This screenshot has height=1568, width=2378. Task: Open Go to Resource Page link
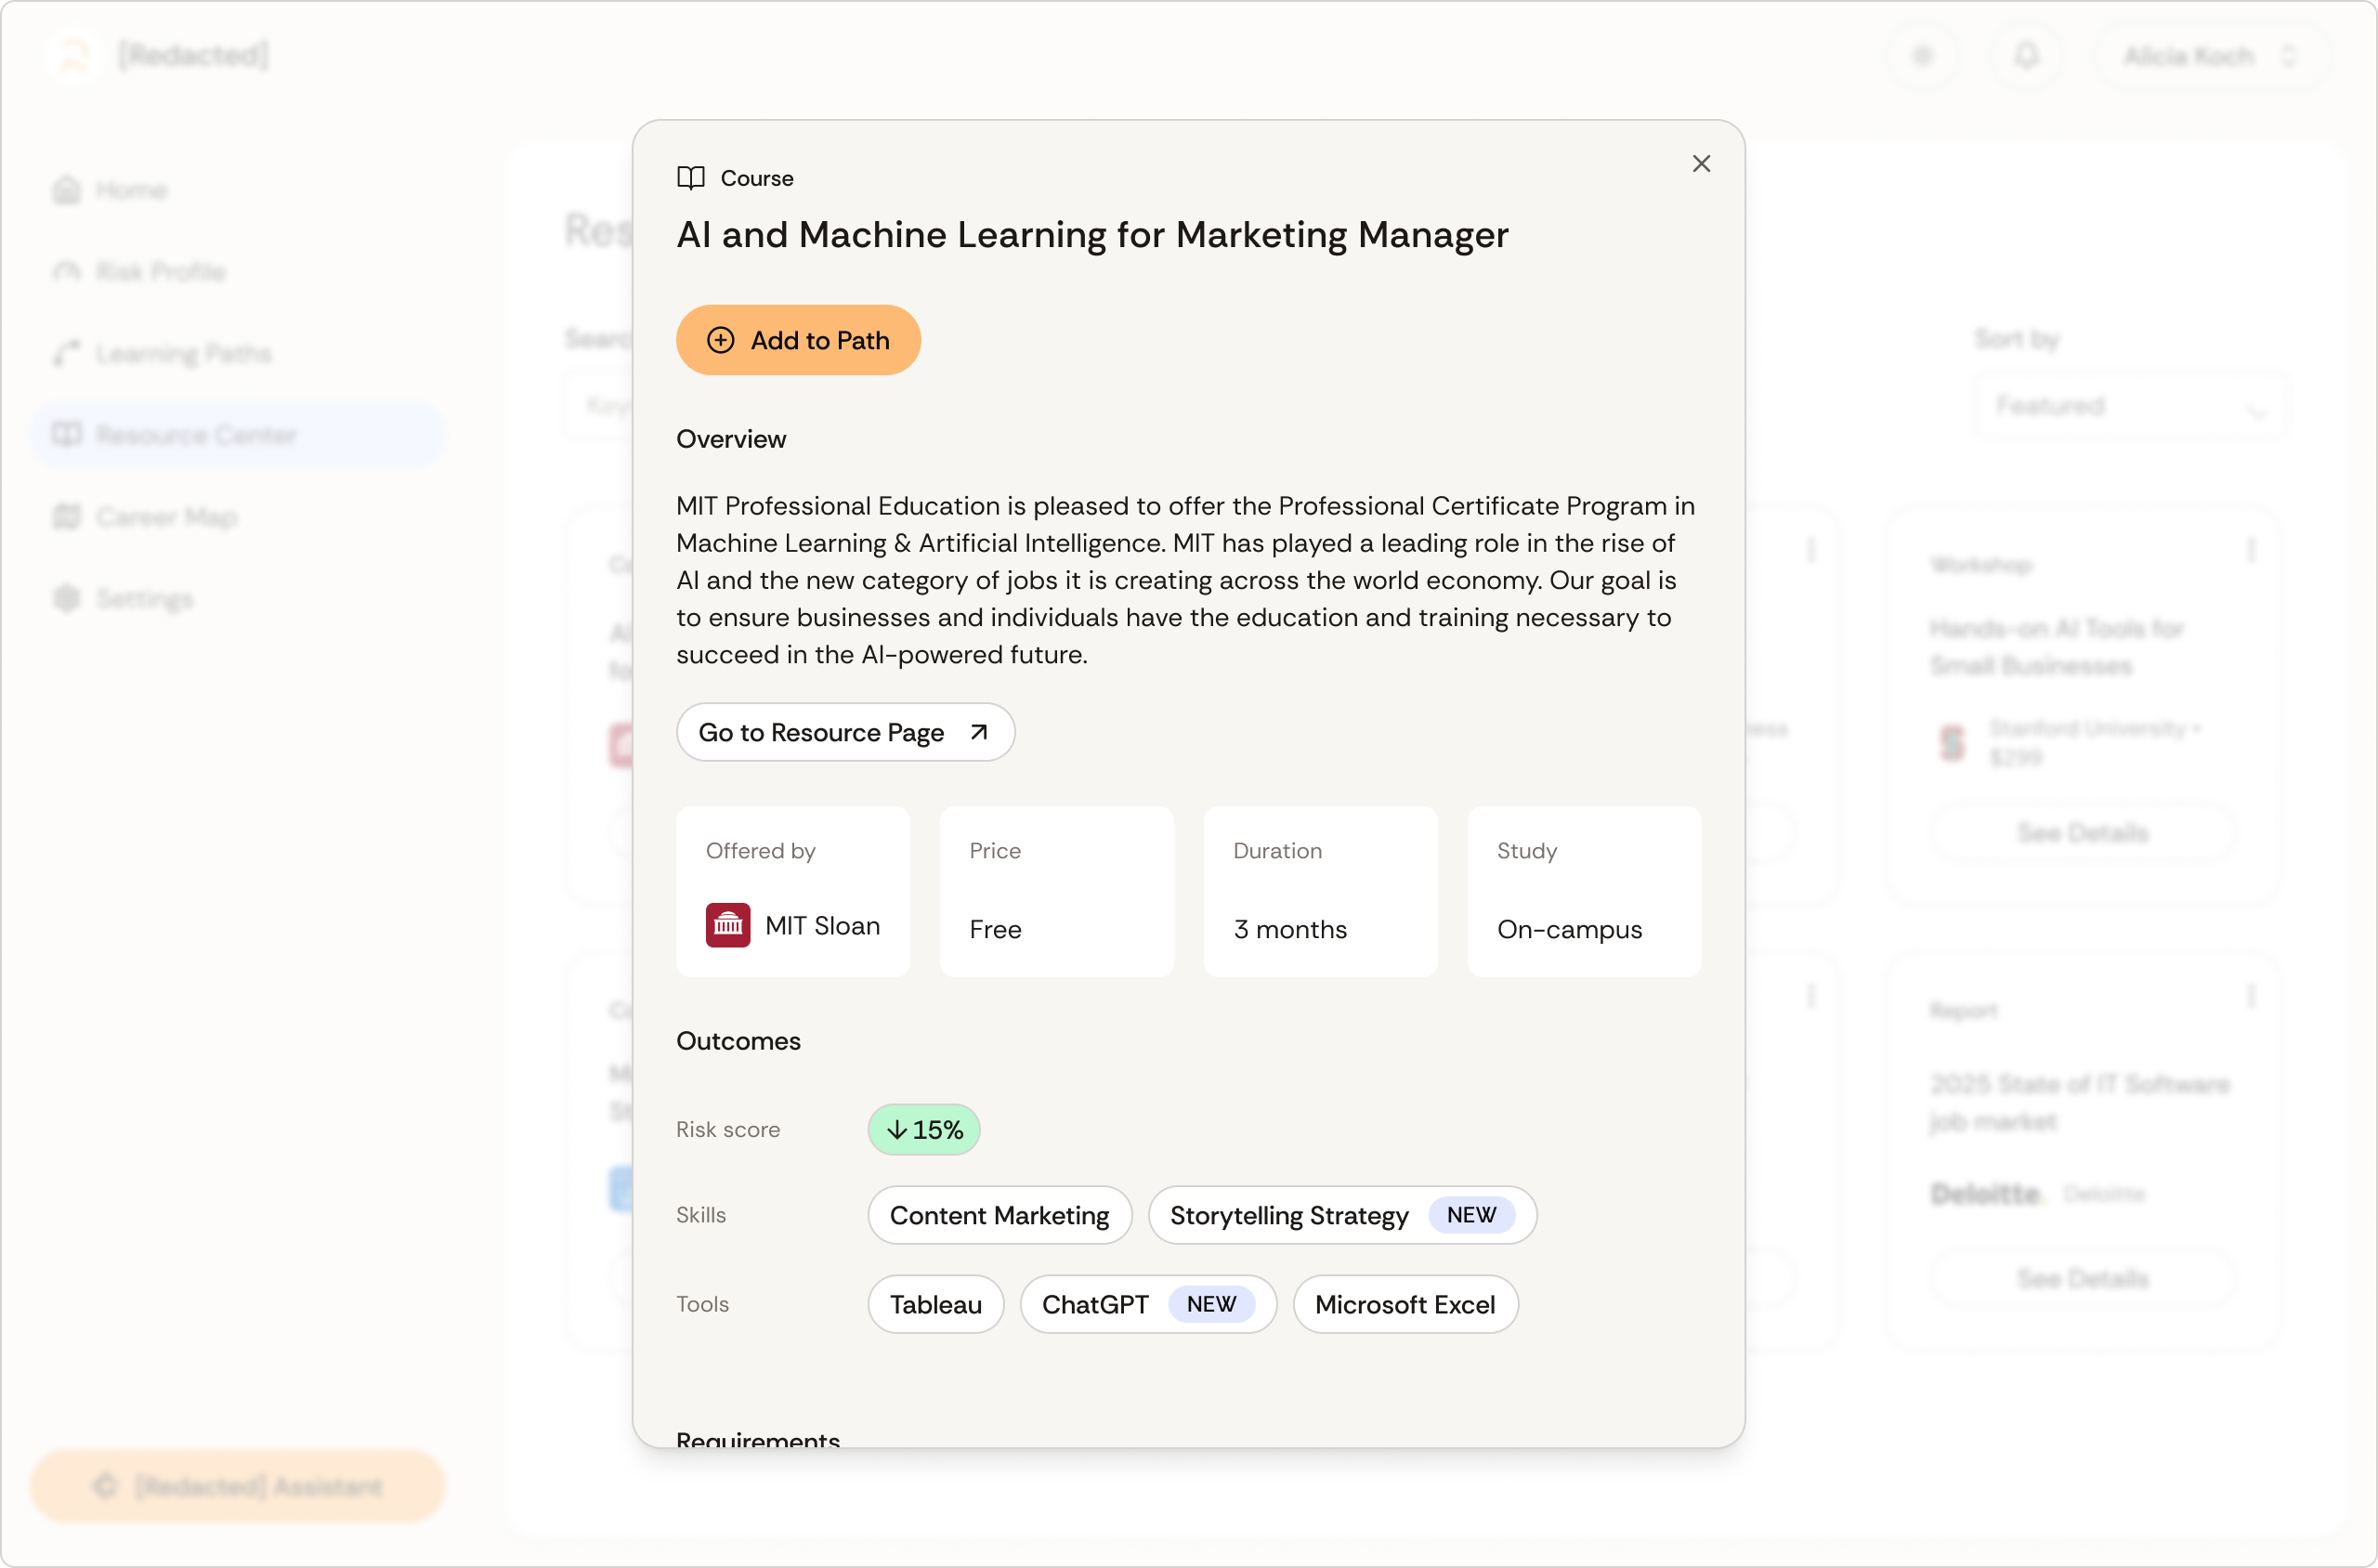tap(844, 732)
